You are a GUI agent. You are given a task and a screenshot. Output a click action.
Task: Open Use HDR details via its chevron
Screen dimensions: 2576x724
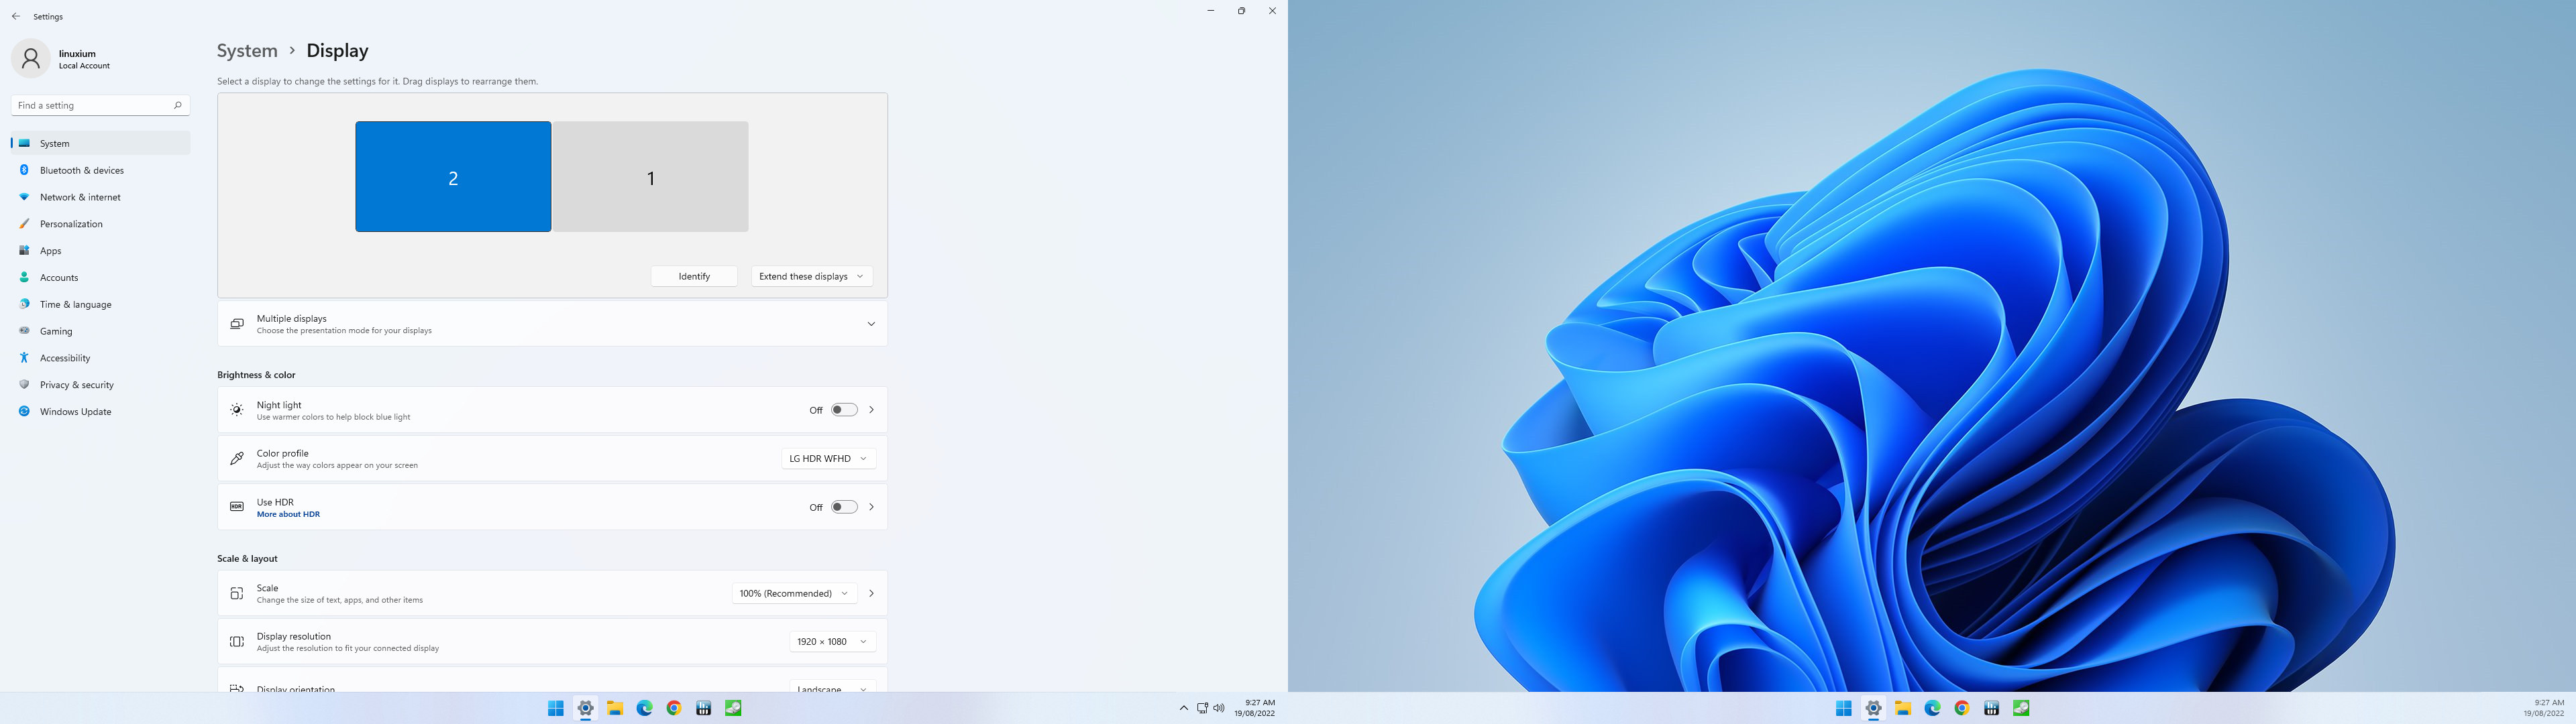tap(872, 507)
